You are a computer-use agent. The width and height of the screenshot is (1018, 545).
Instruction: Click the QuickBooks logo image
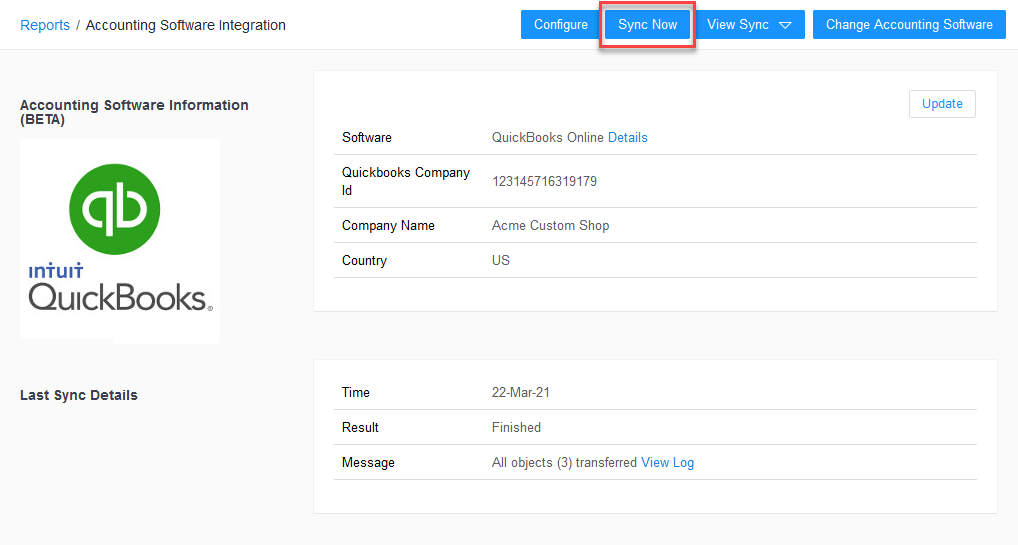120,240
